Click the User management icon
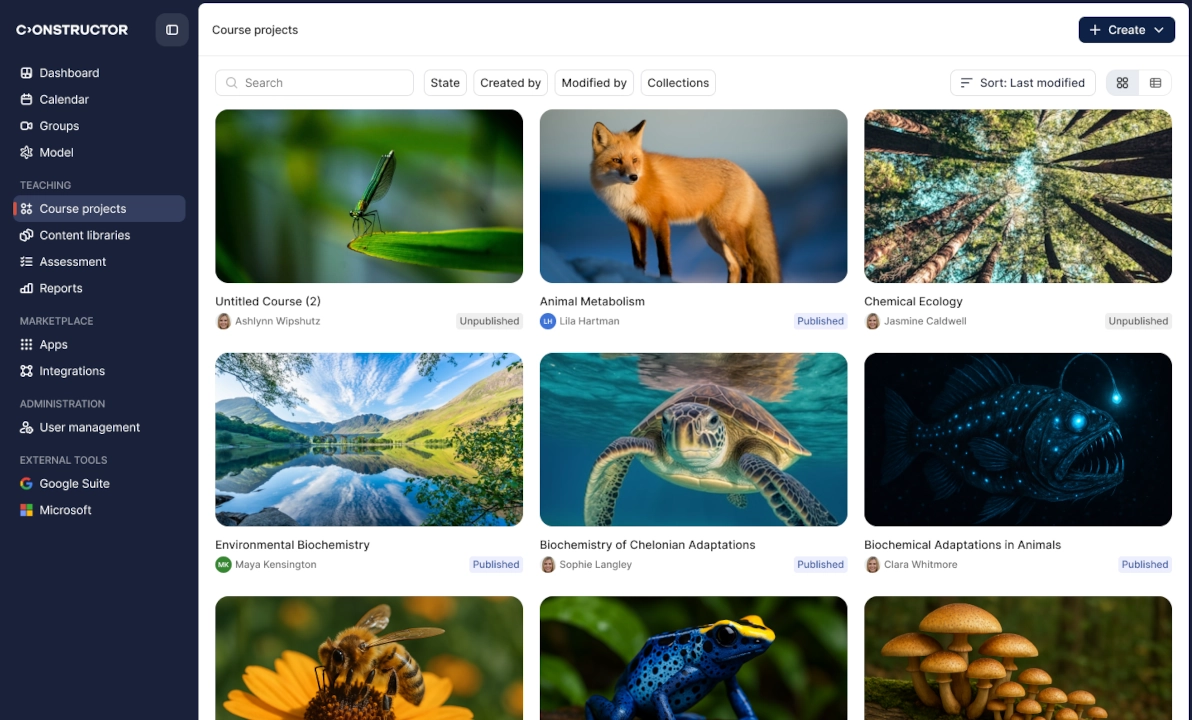This screenshot has width=1192, height=720. pyautogui.click(x=27, y=427)
